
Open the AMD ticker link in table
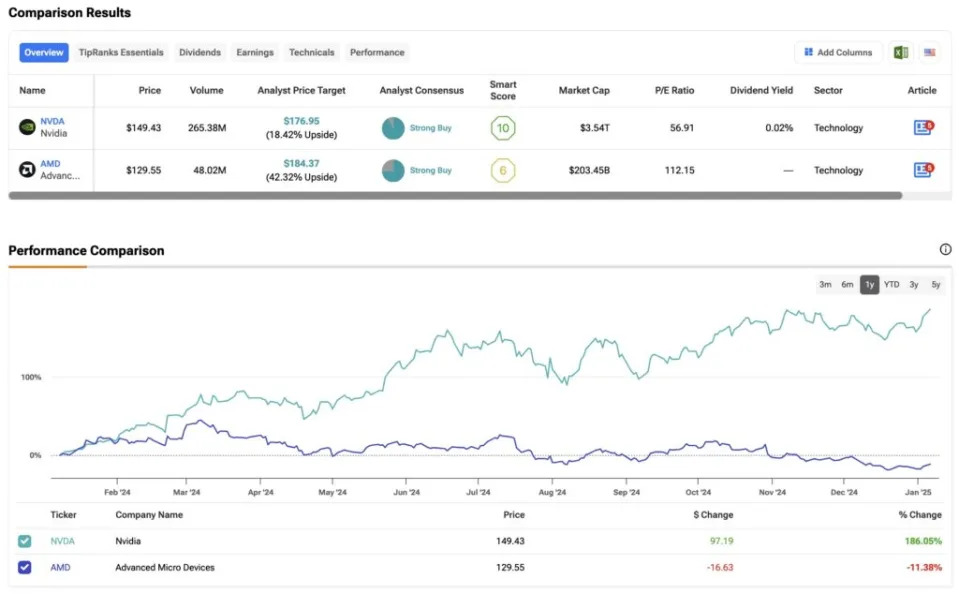pyautogui.click(x=50, y=163)
